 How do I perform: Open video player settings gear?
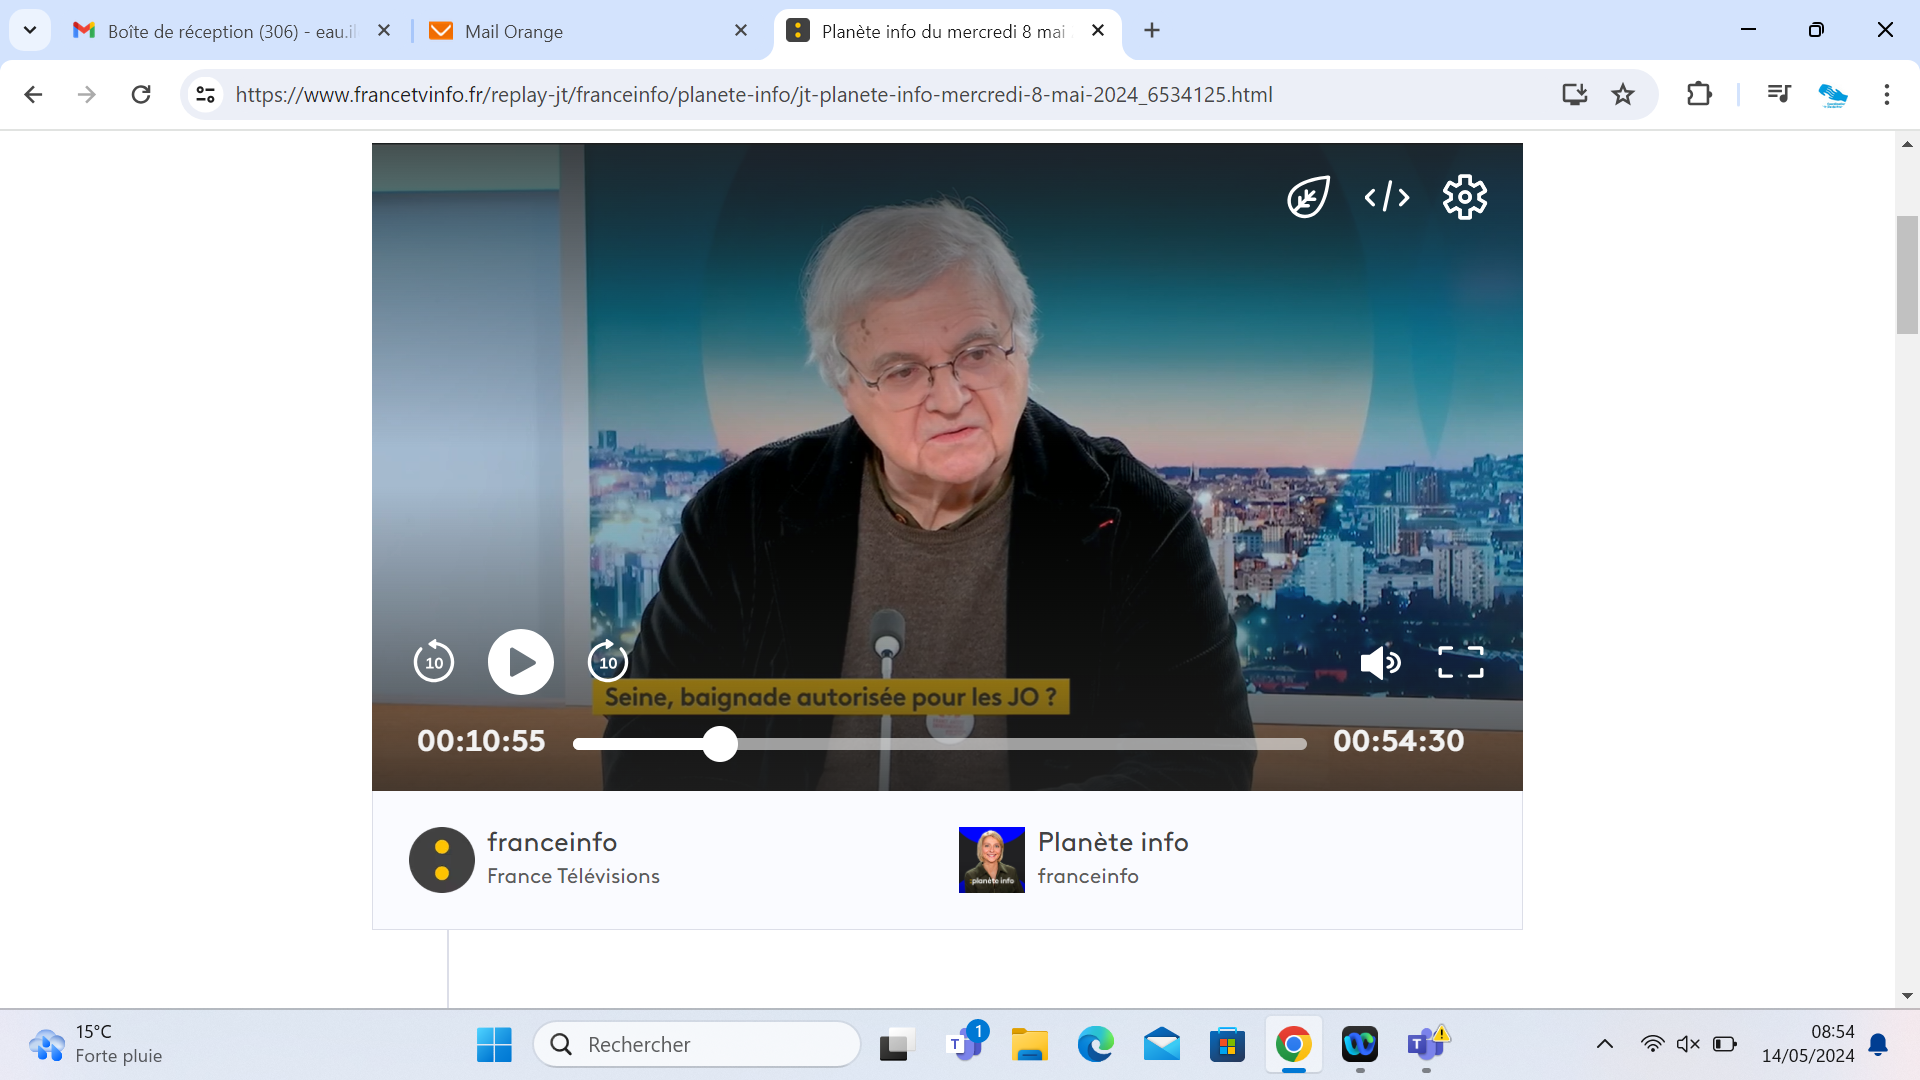pos(1464,197)
